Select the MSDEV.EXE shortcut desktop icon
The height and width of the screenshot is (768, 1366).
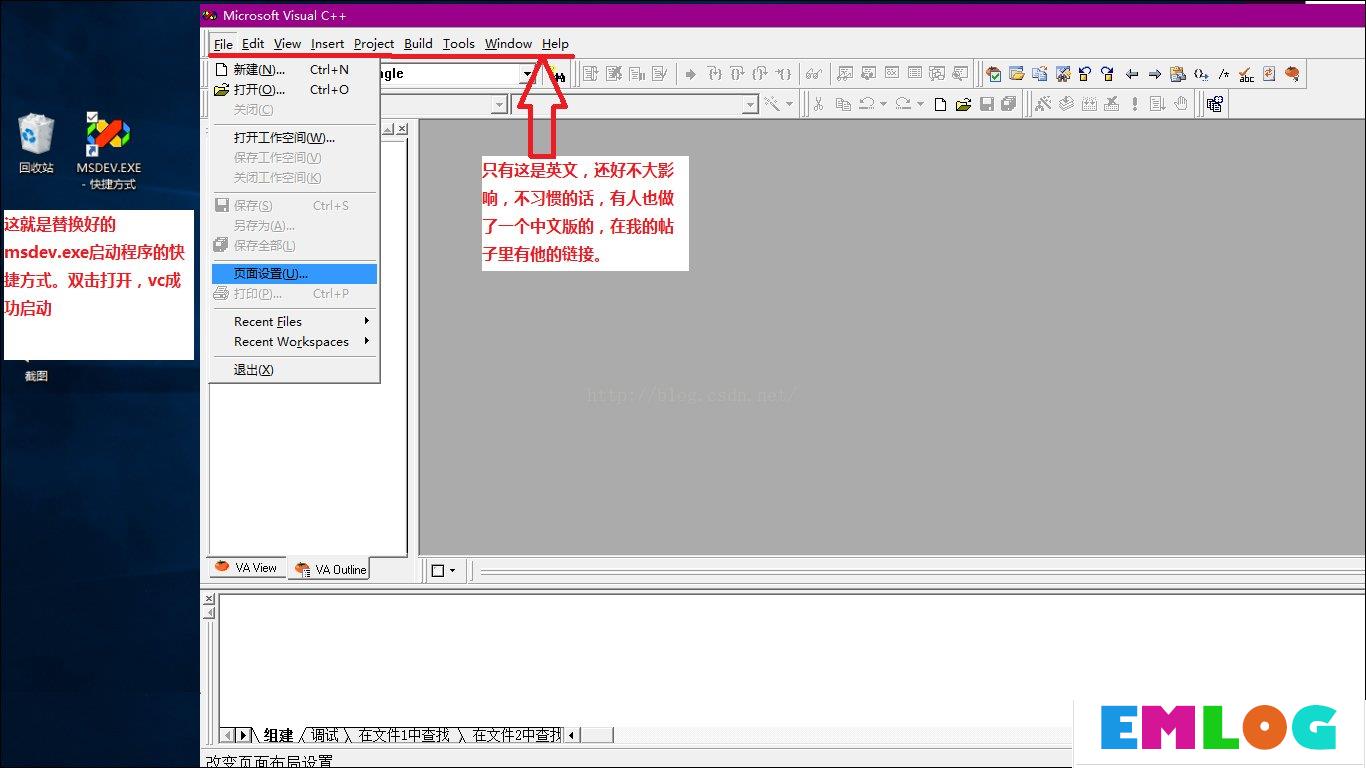pyautogui.click(x=108, y=151)
